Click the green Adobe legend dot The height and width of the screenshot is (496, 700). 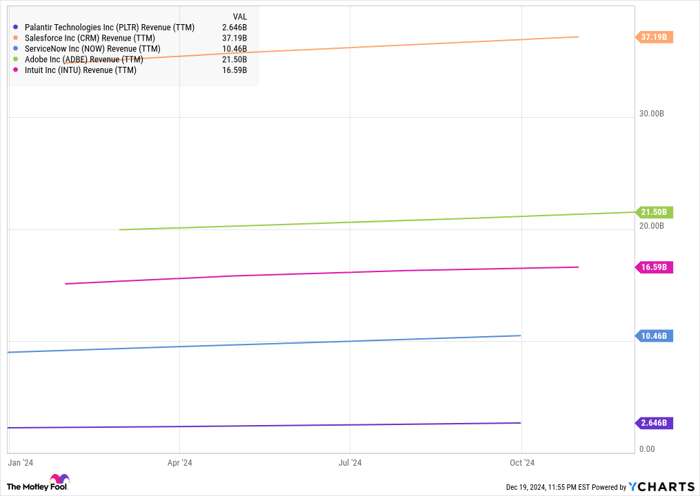[16, 59]
